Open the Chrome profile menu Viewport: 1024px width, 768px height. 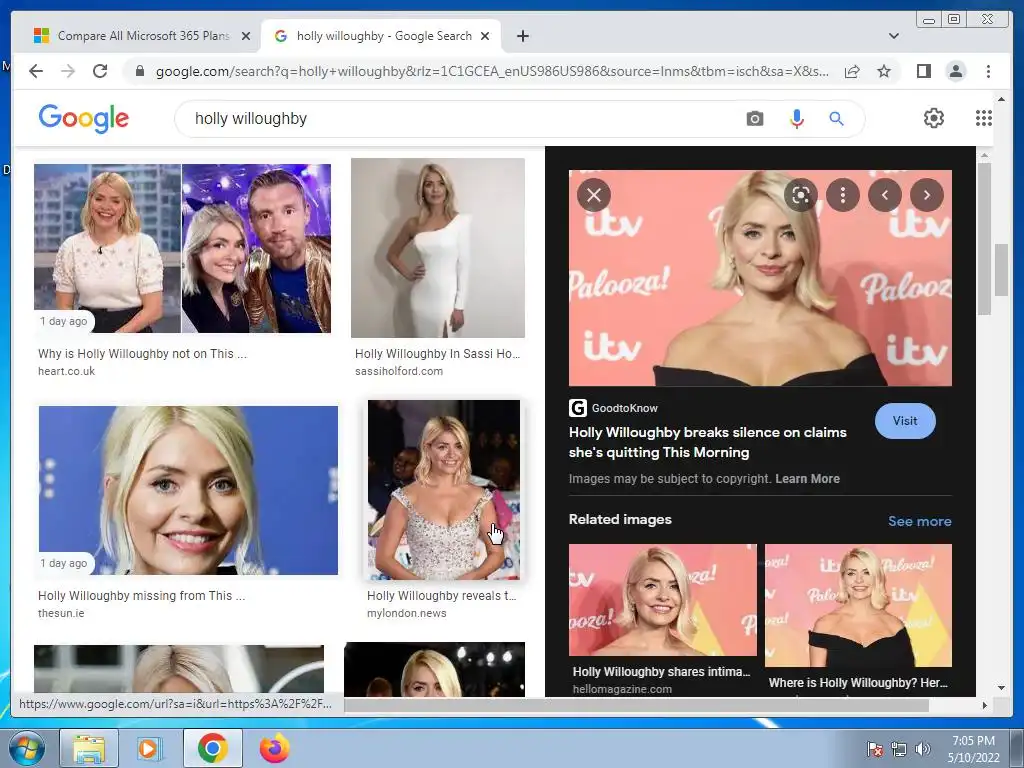(x=955, y=71)
